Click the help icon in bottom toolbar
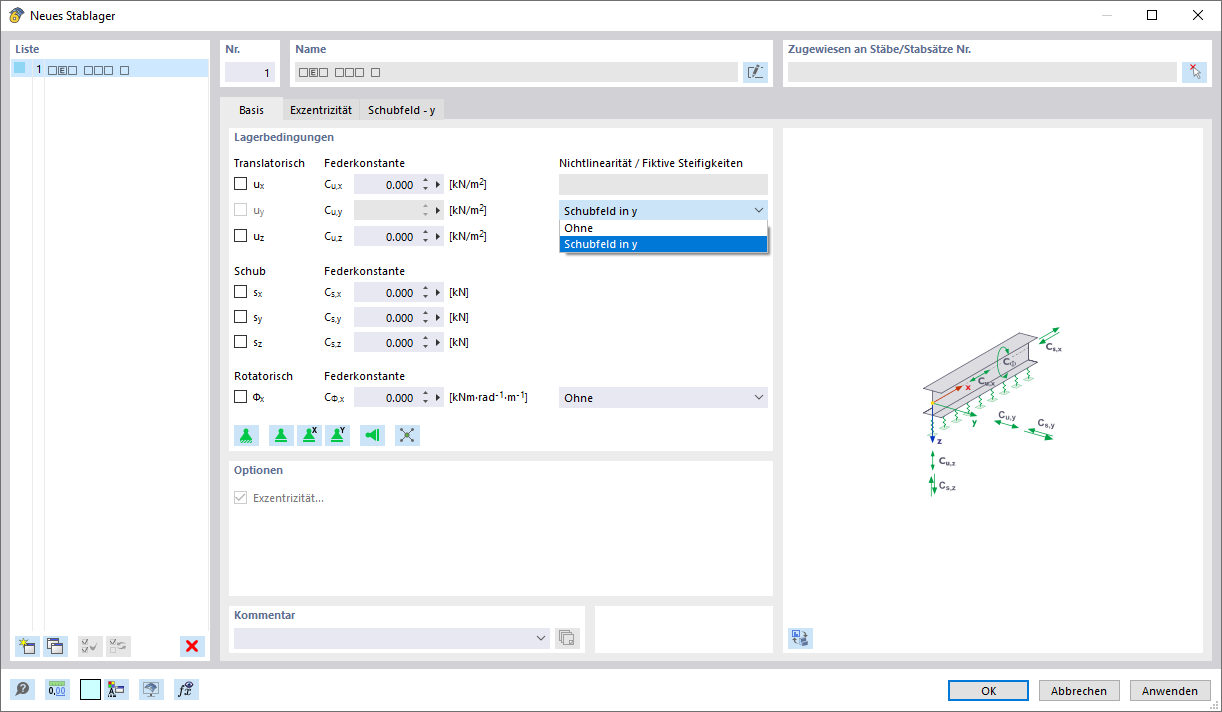1222x712 pixels. 21,689
